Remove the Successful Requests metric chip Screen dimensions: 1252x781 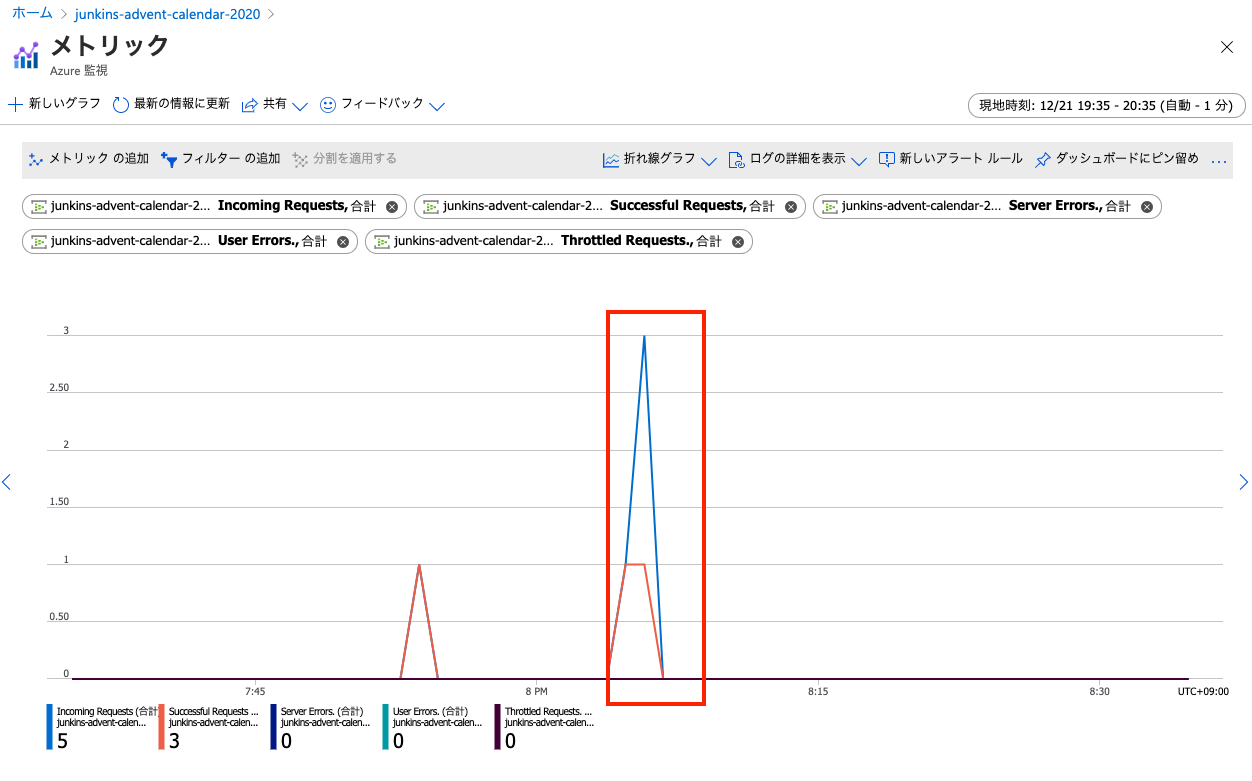(x=790, y=207)
